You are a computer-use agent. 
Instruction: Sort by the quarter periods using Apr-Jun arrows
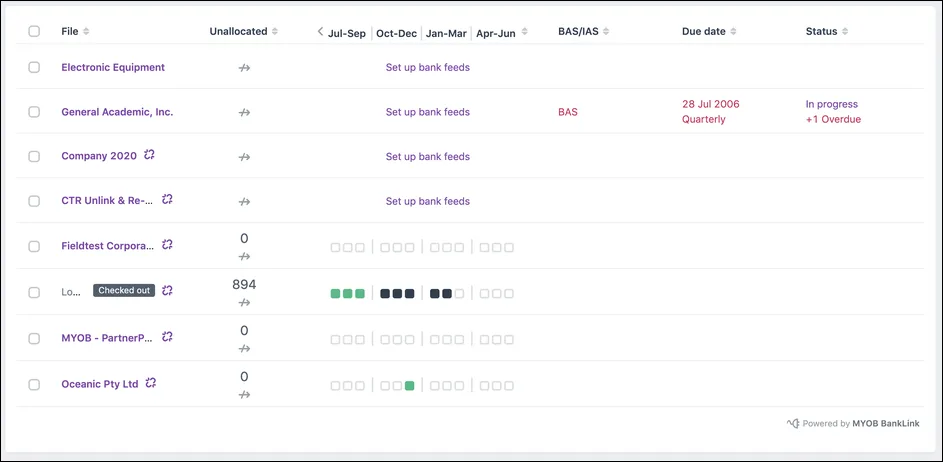[x=524, y=31]
